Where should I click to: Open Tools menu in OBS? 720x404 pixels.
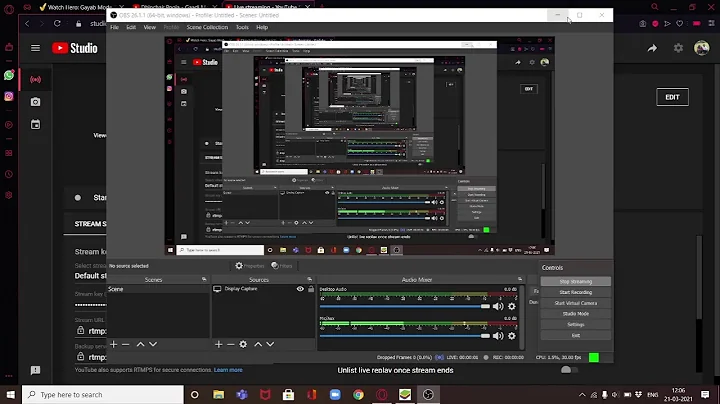click(242, 28)
